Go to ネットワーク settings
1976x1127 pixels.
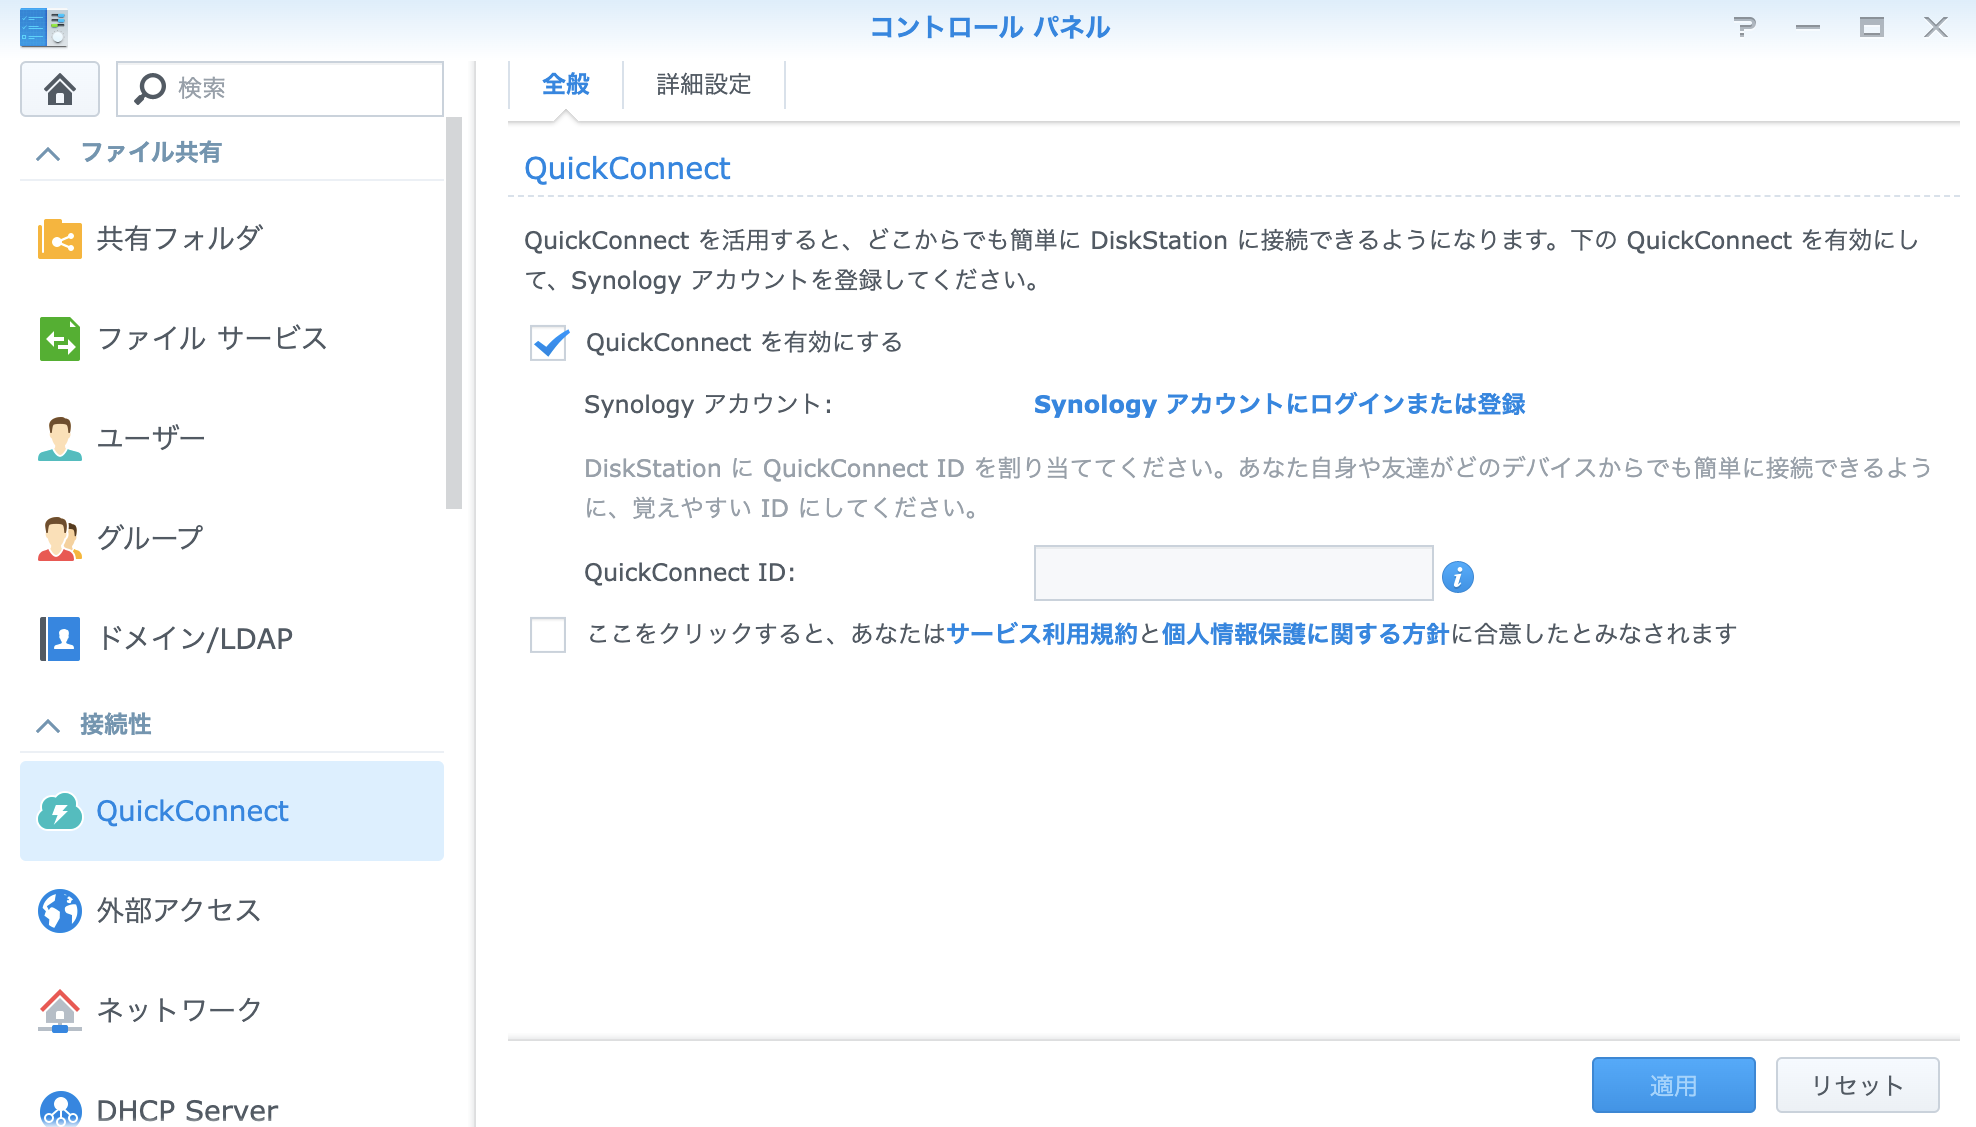[232, 1011]
